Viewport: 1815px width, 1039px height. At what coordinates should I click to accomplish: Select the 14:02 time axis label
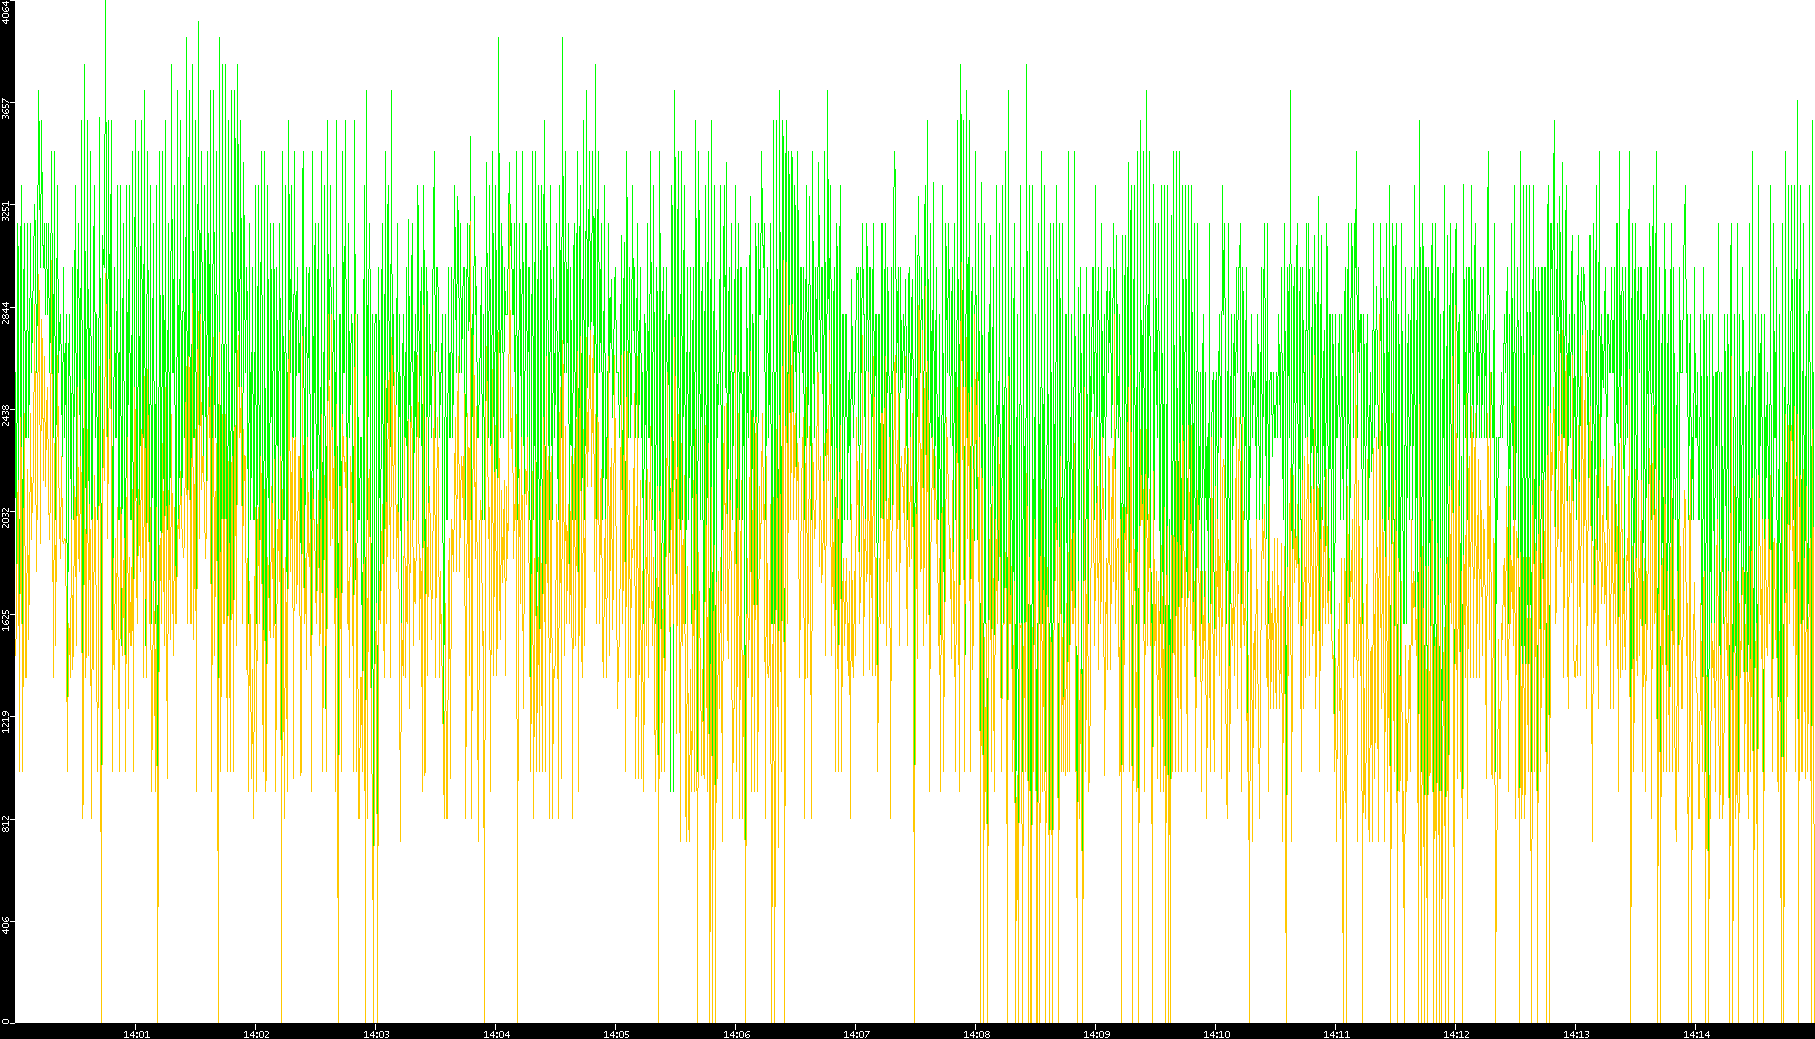click(257, 1034)
